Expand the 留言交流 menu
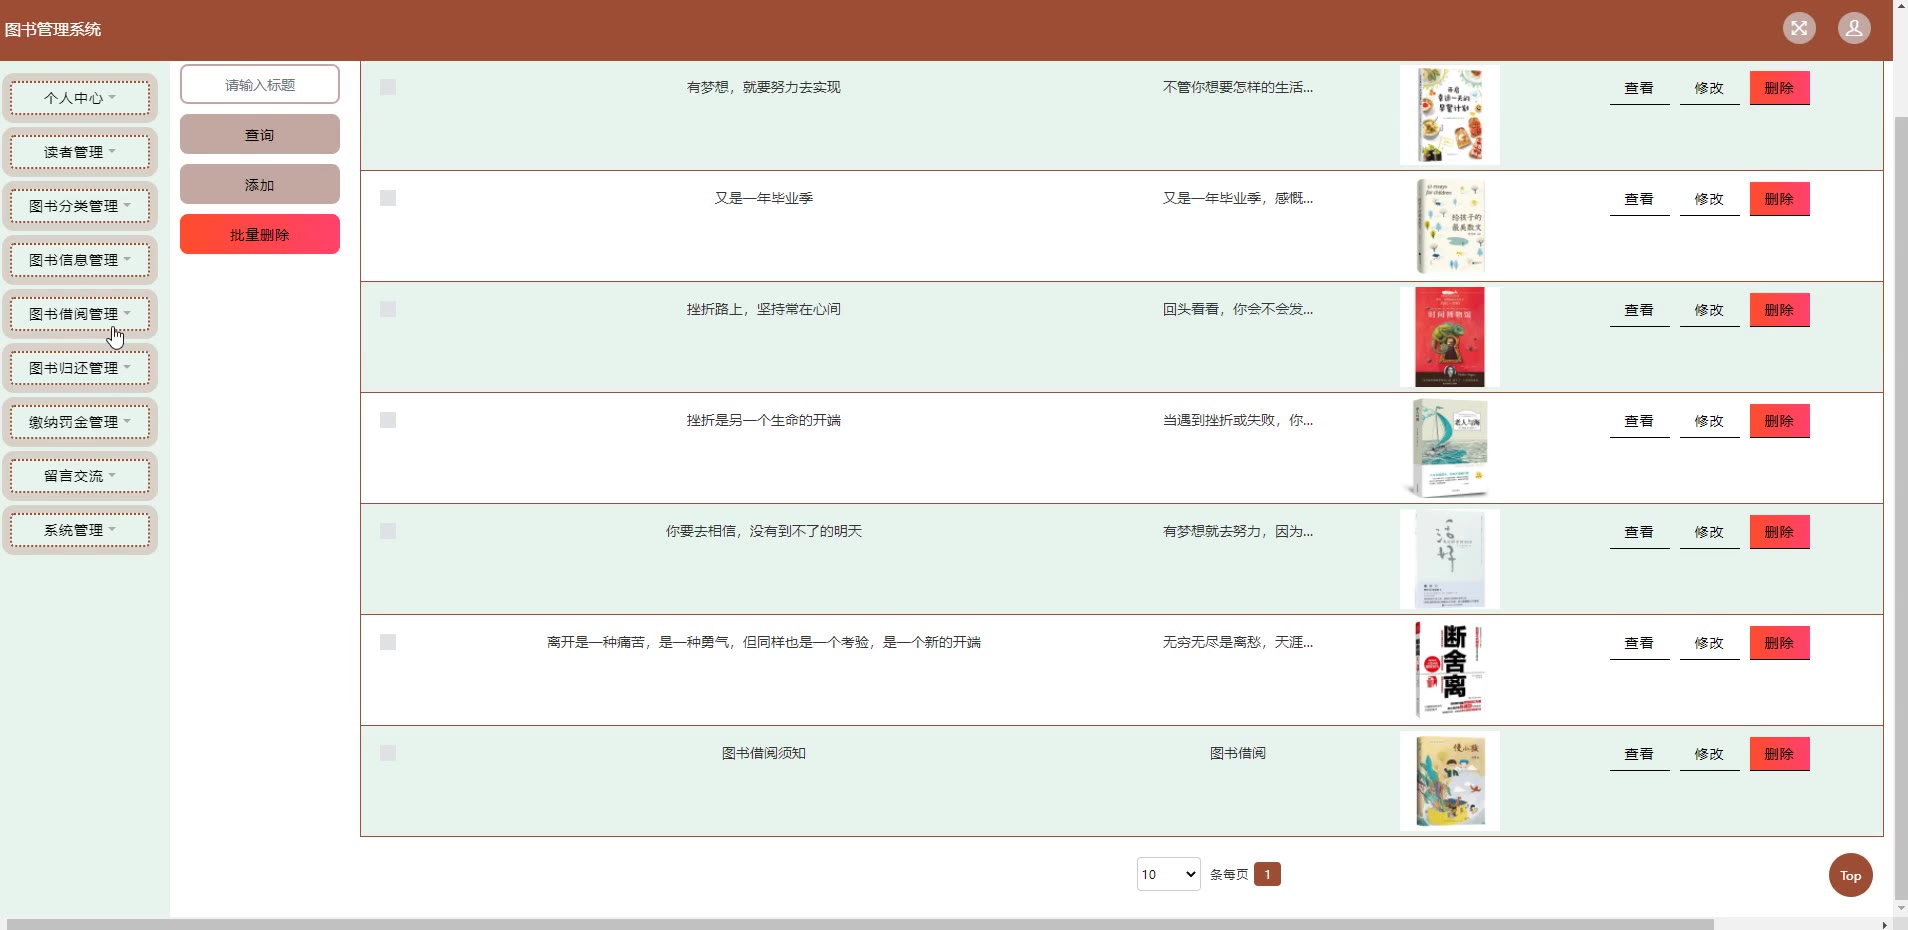The height and width of the screenshot is (930, 1908). (x=80, y=476)
